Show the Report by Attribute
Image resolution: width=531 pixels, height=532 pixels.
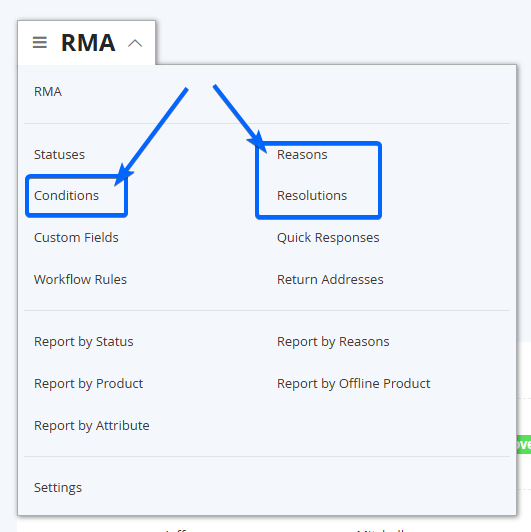[92, 426]
